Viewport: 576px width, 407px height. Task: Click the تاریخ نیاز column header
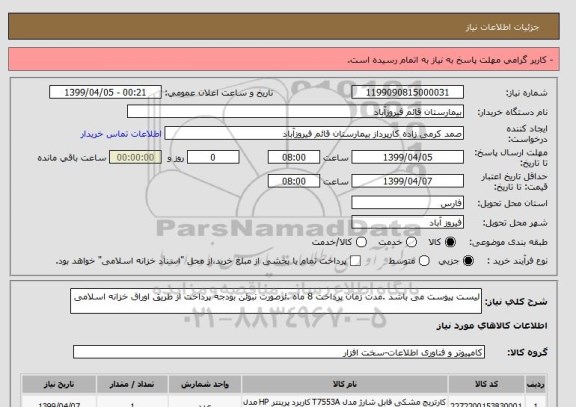[59, 384]
